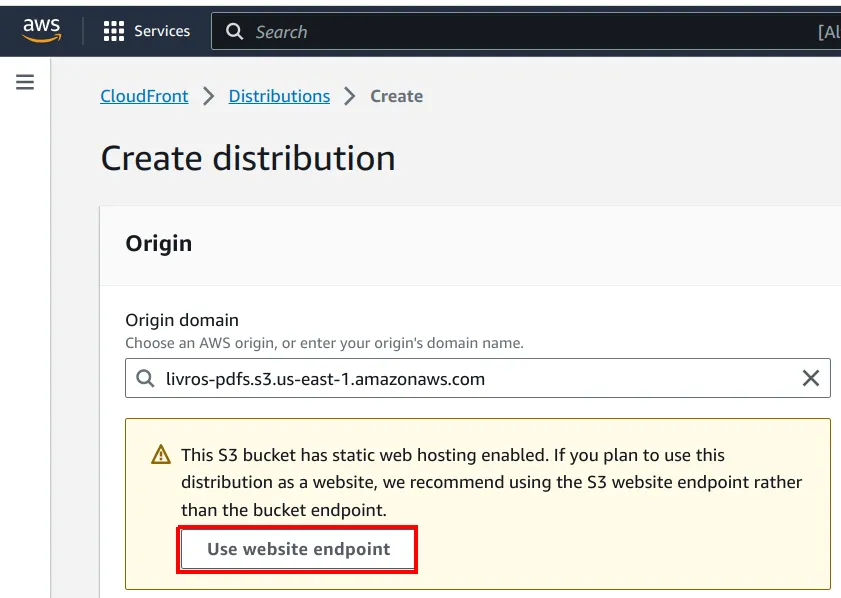Click inside the top Search bar
Image resolution: width=841 pixels, height=598 pixels.
coord(526,32)
